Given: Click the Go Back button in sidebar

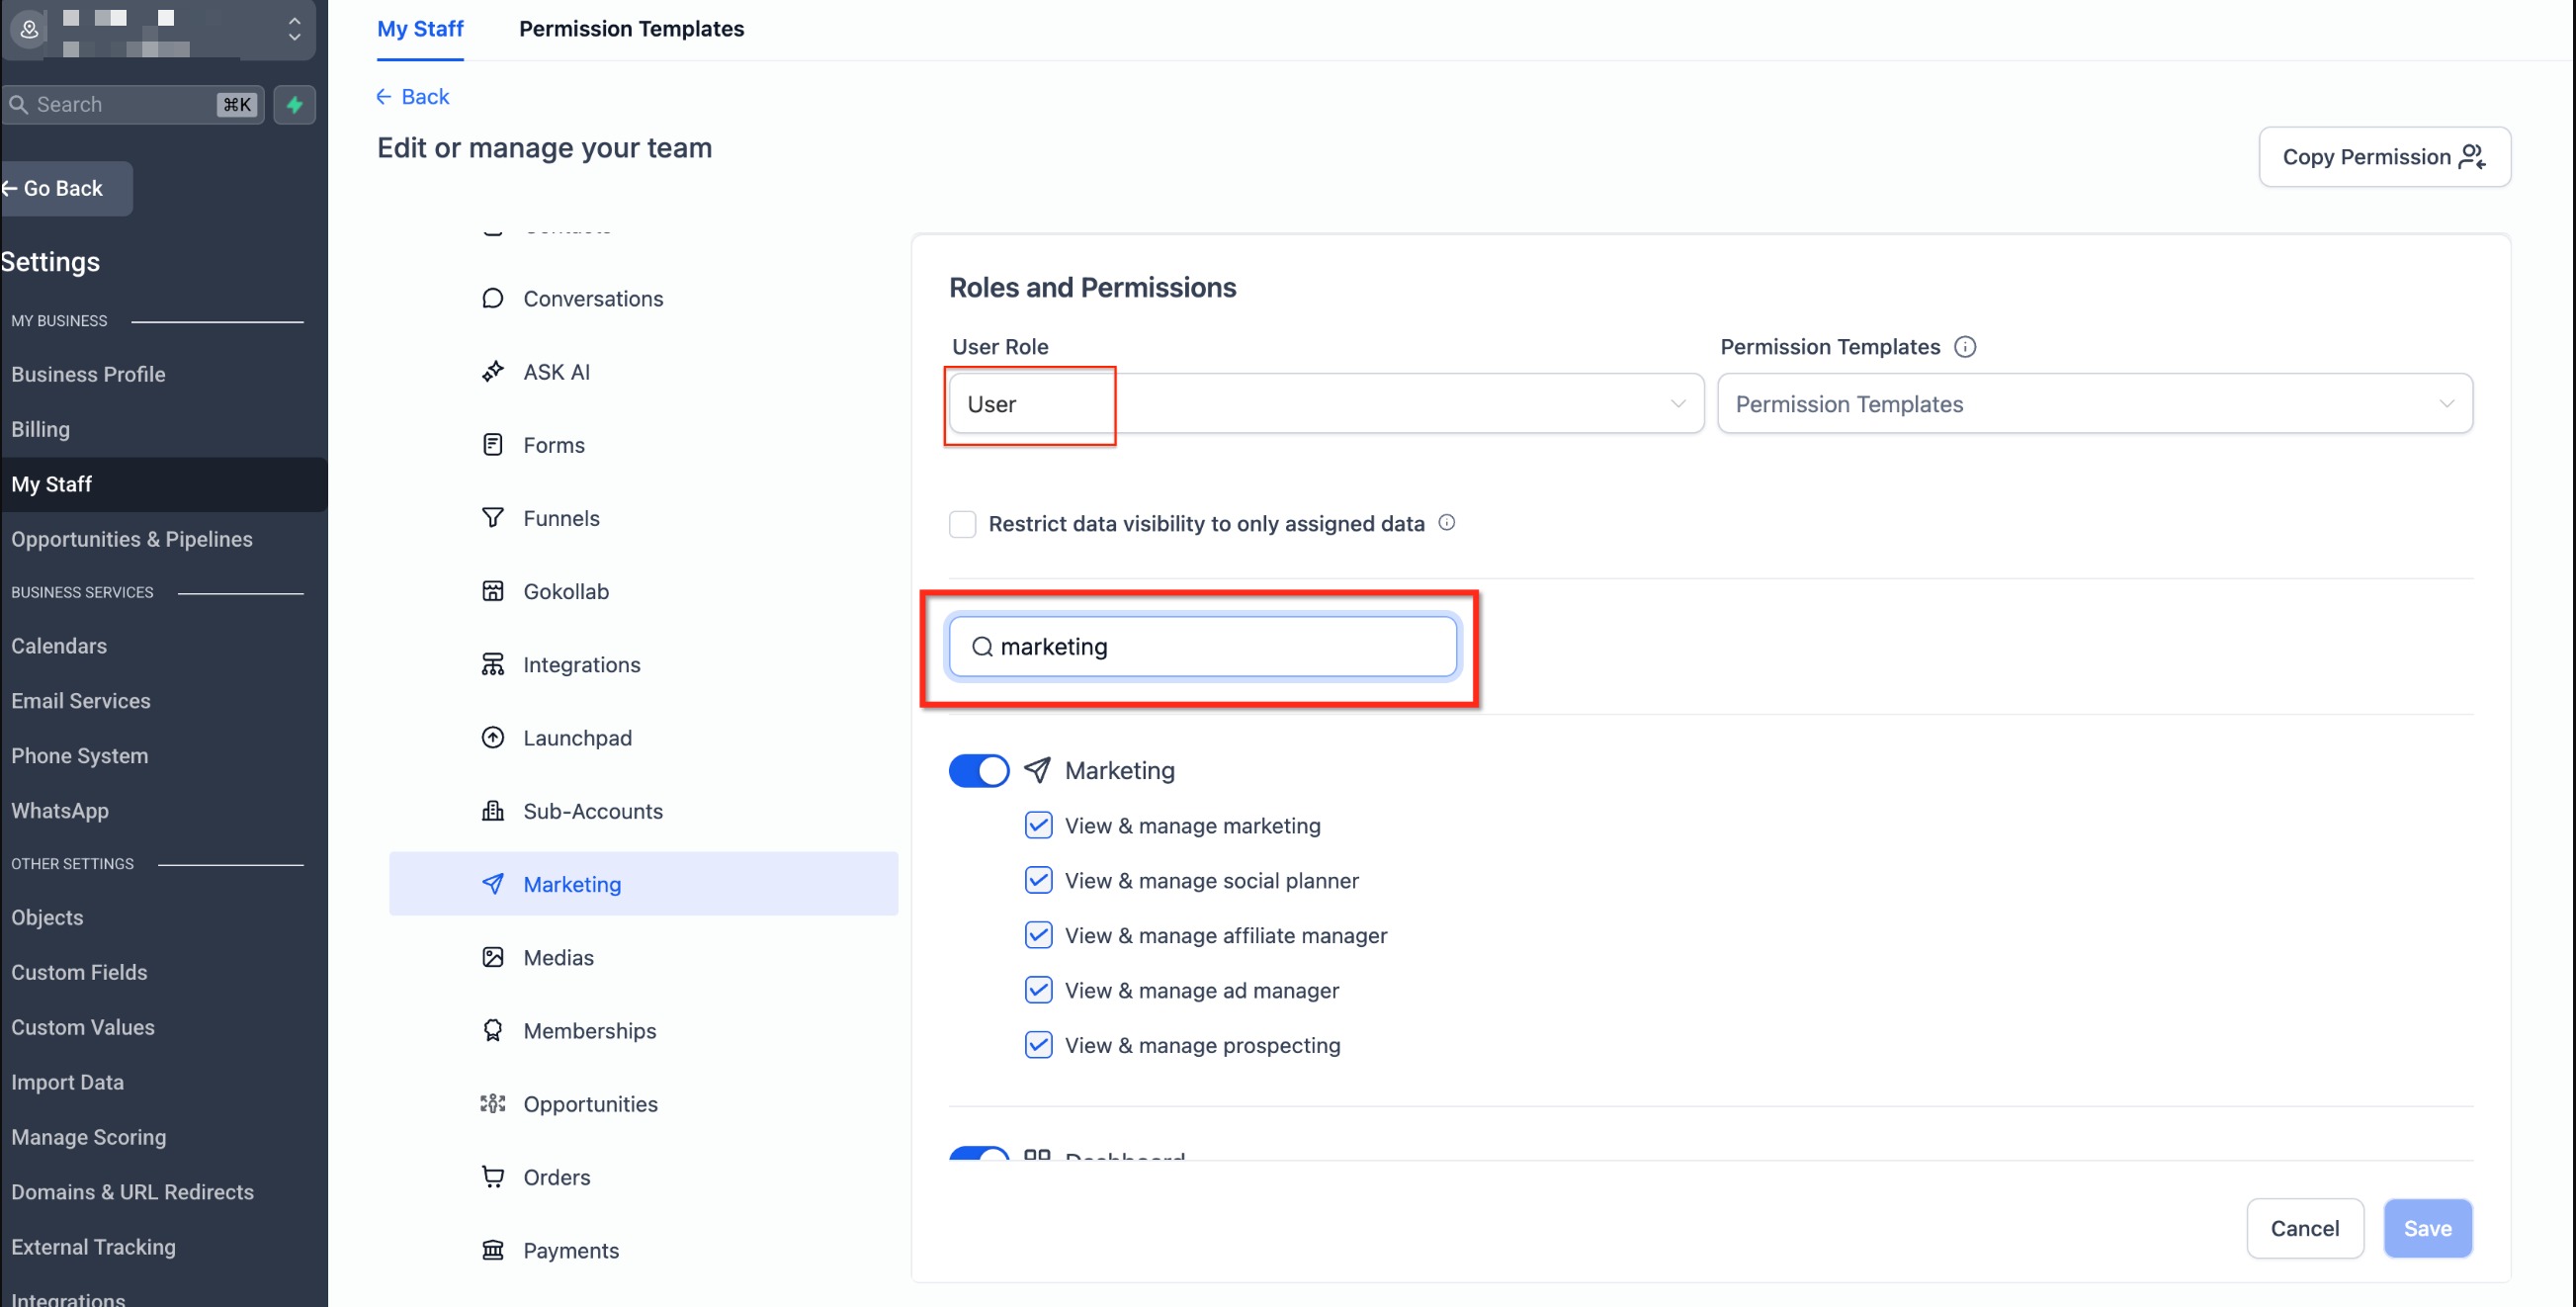Looking at the screenshot, I should click(64, 188).
